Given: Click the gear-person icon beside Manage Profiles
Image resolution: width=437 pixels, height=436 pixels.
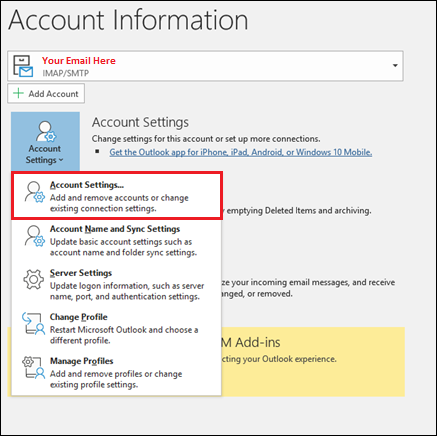Looking at the screenshot, I should [33, 368].
